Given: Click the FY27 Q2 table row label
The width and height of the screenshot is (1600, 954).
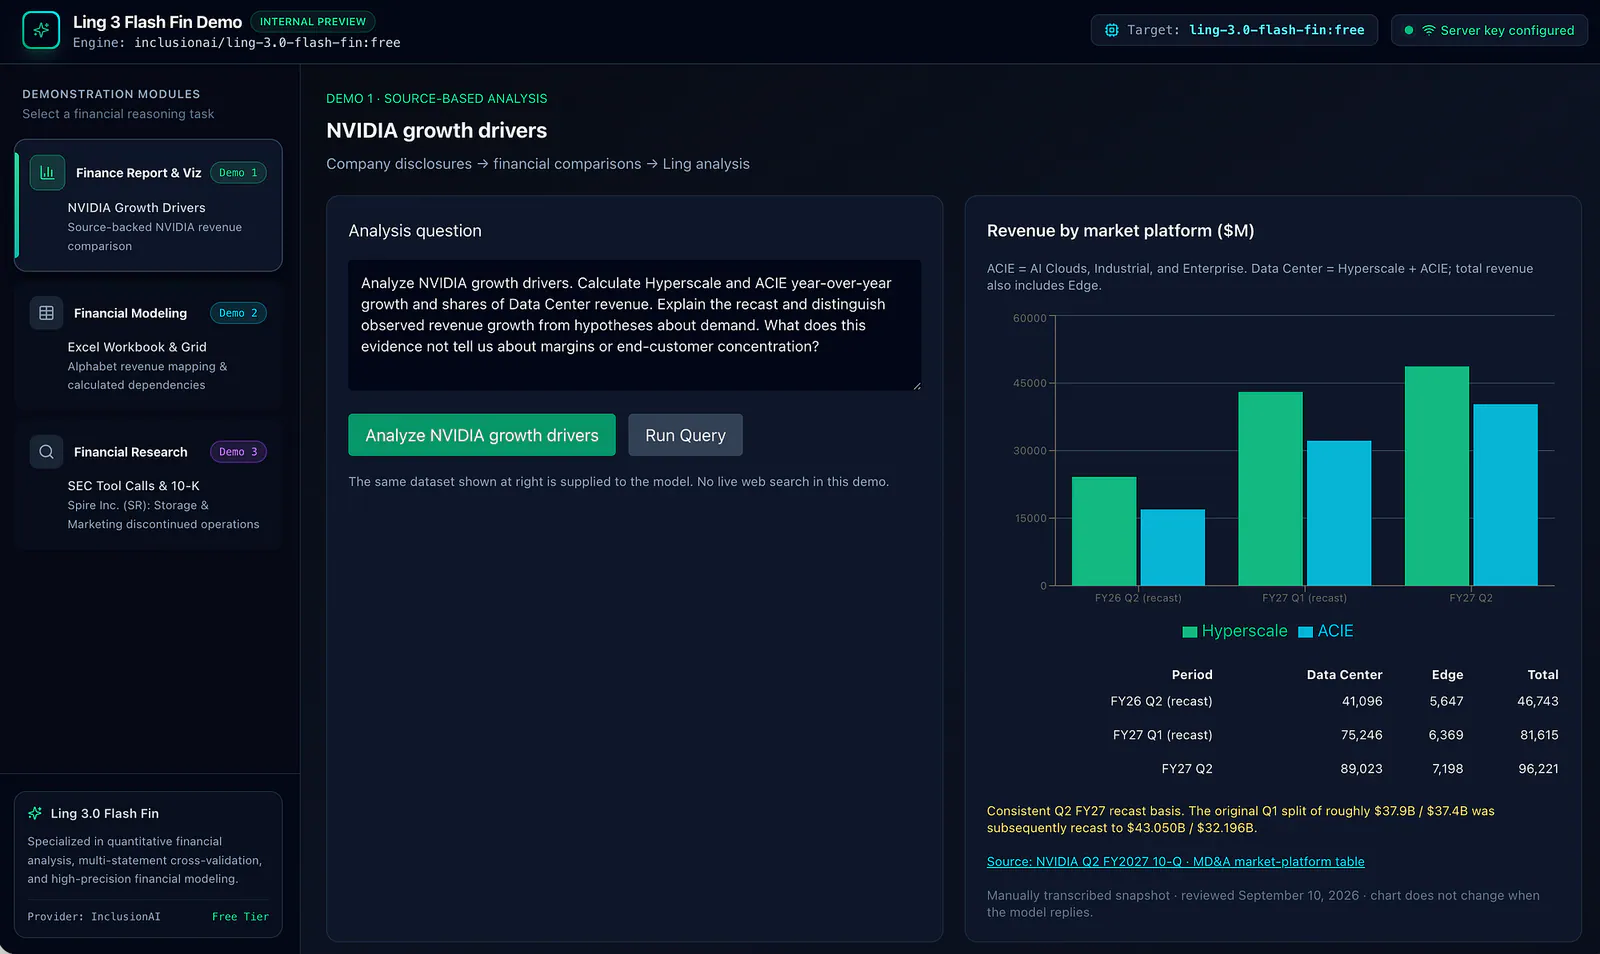Looking at the screenshot, I should [1187, 769].
